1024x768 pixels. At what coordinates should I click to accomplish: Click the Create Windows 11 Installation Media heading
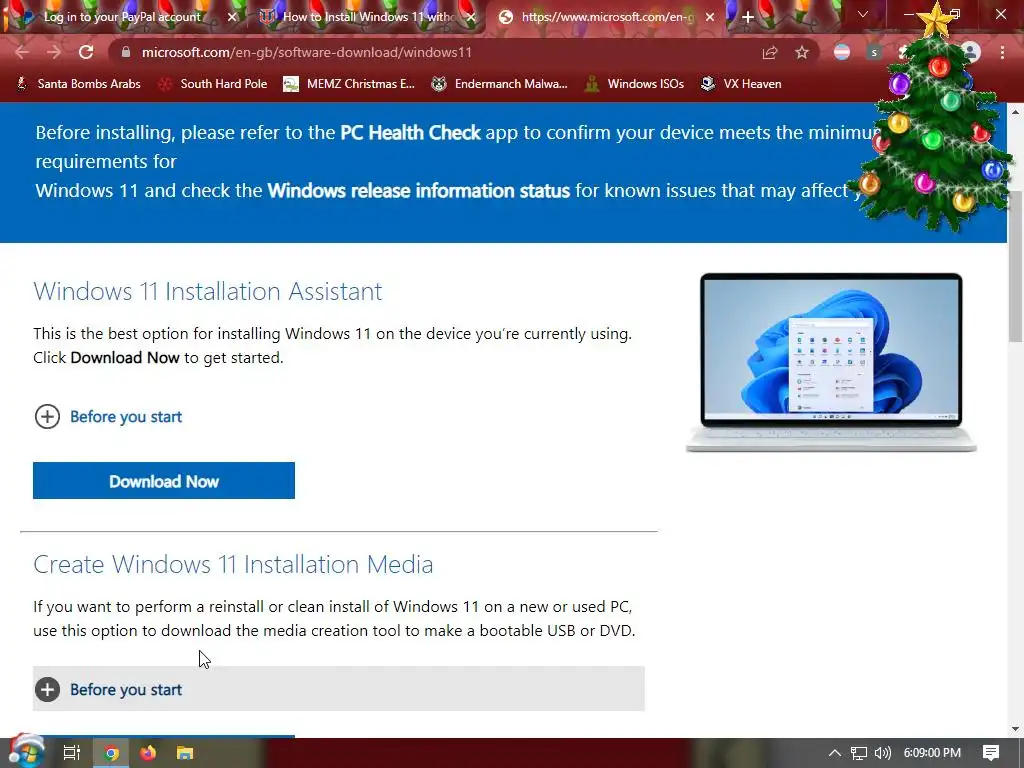coord(233,564)
